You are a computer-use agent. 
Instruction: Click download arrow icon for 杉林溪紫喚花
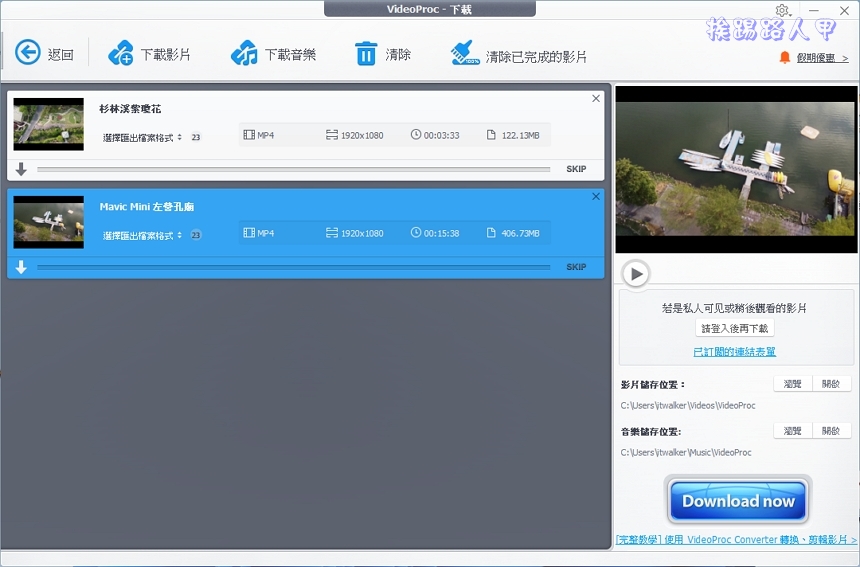point(21,169)
